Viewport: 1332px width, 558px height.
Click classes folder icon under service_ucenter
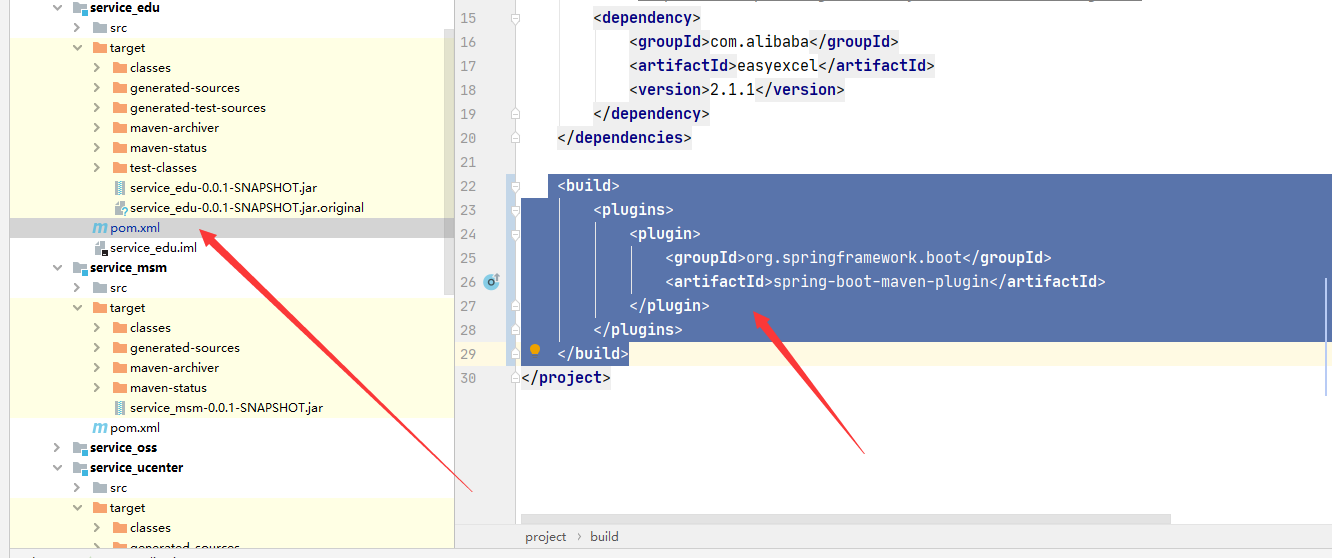pos(120,528)
